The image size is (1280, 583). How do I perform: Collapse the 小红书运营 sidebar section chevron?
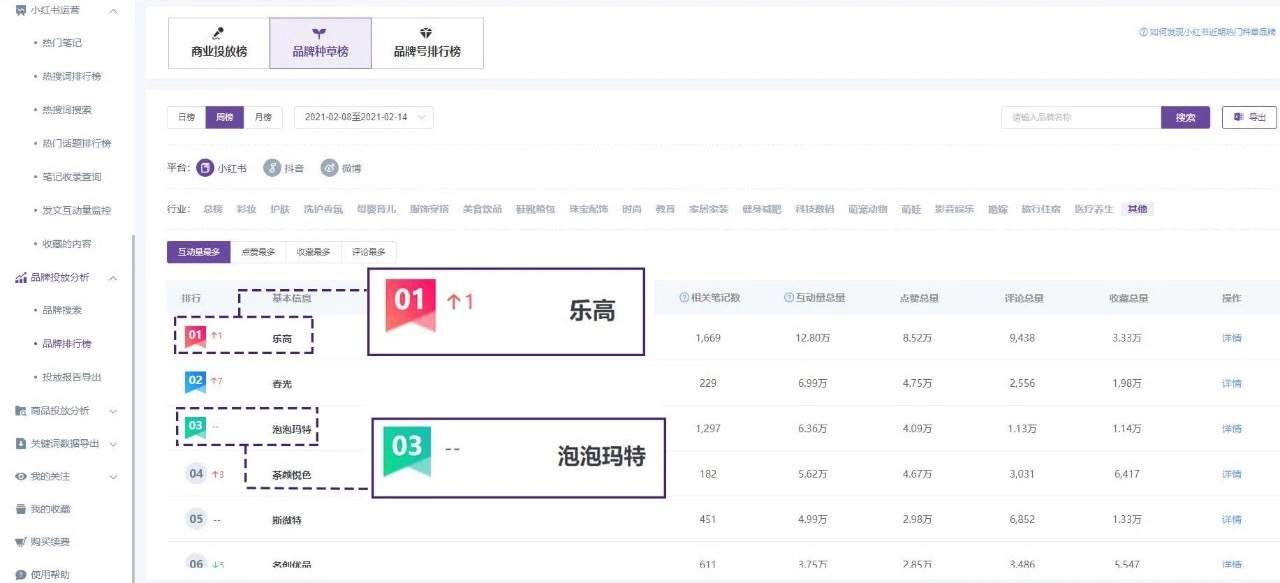[x=112, y=10]
